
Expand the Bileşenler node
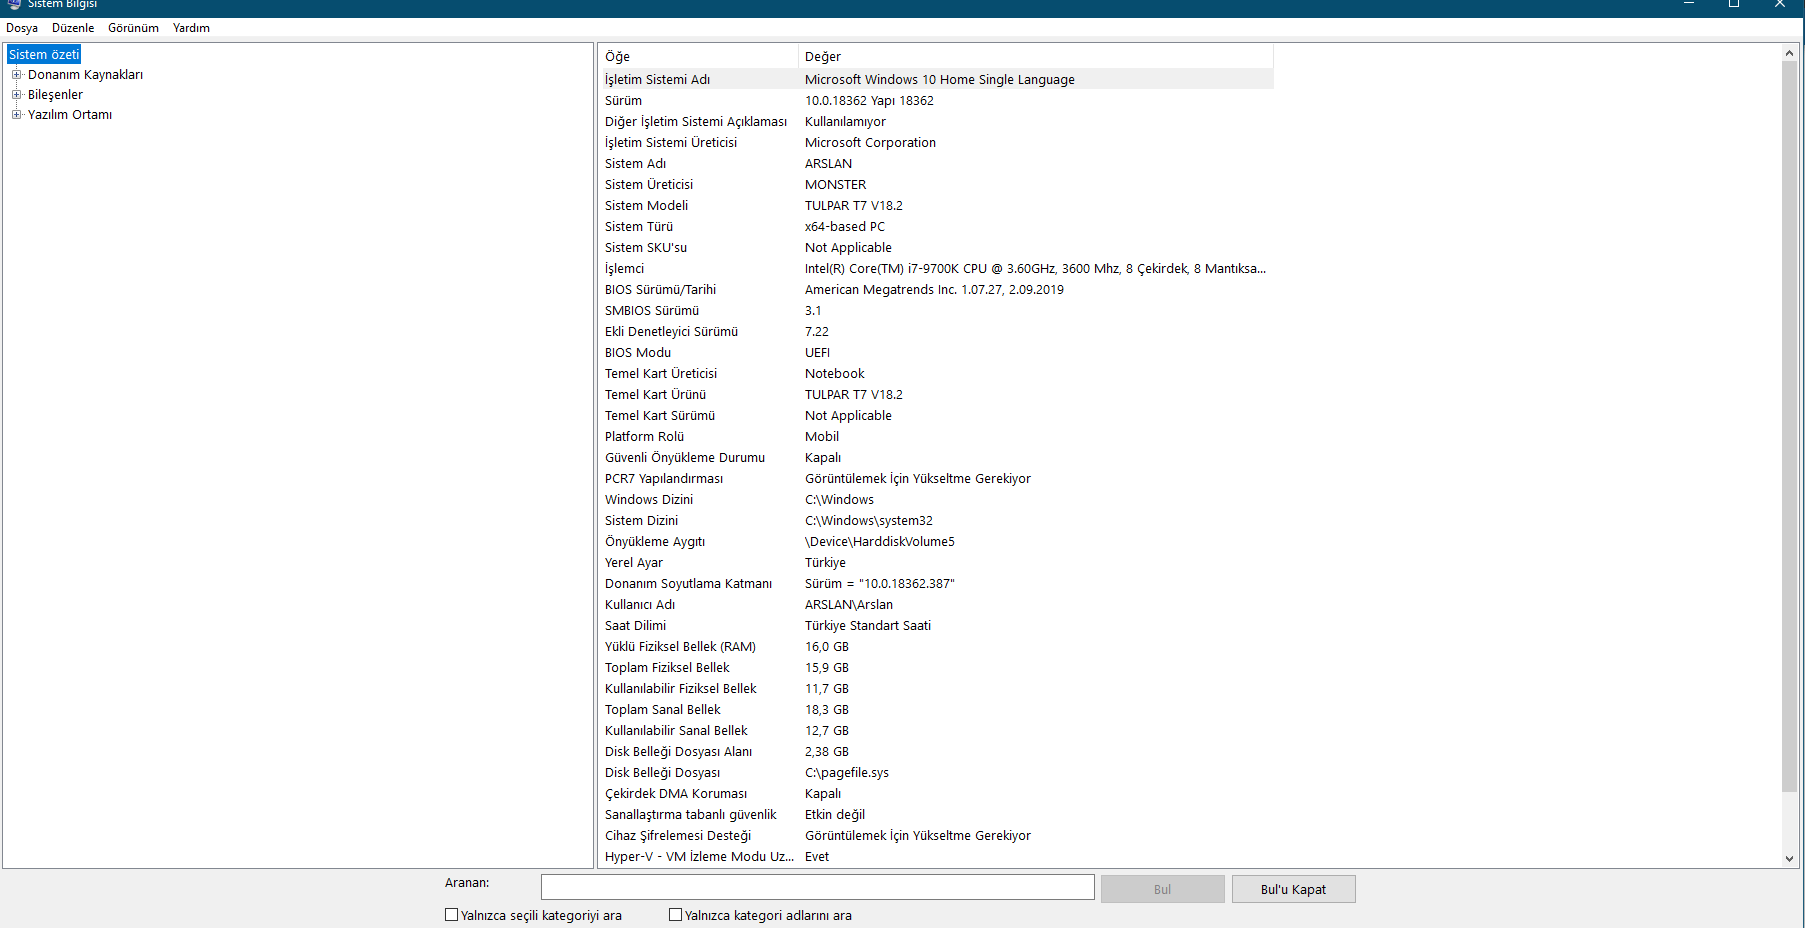(x=16, y=95)
